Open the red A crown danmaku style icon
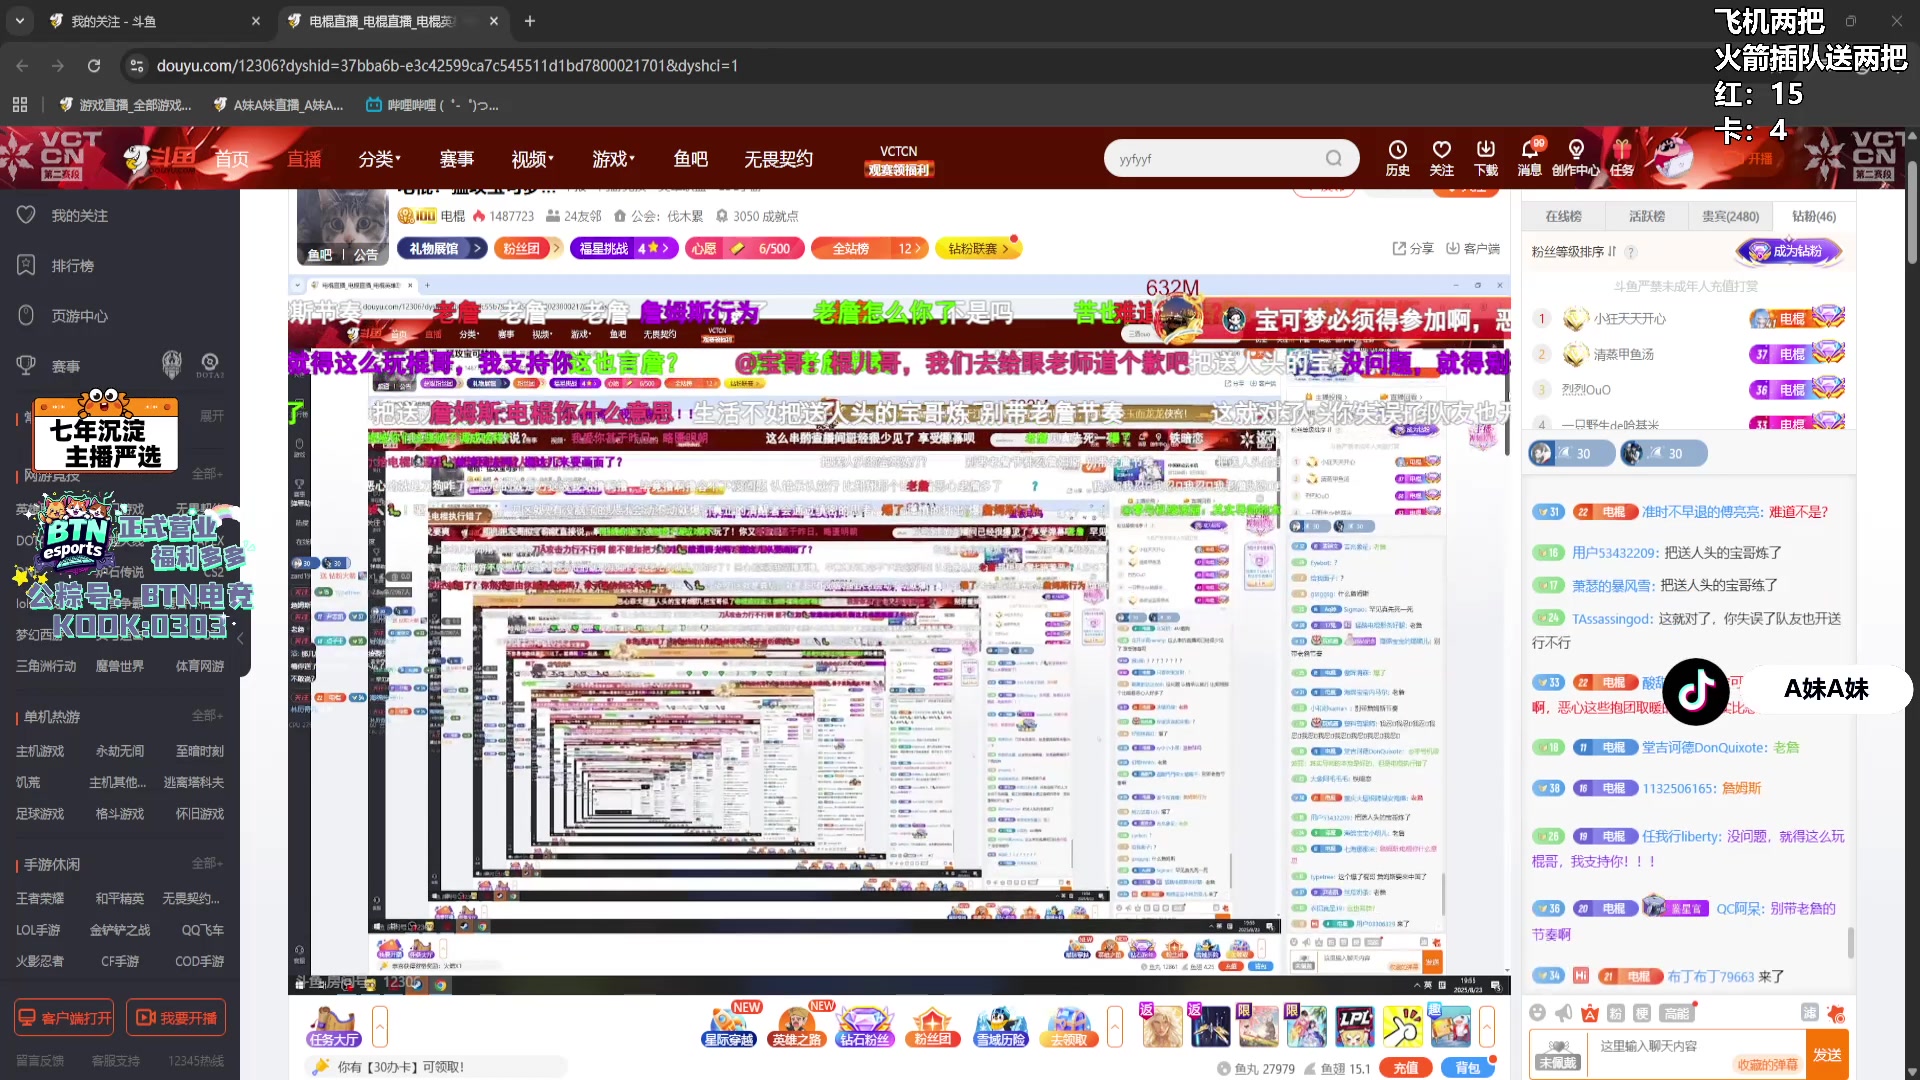 click(x=1590, y=1013)
